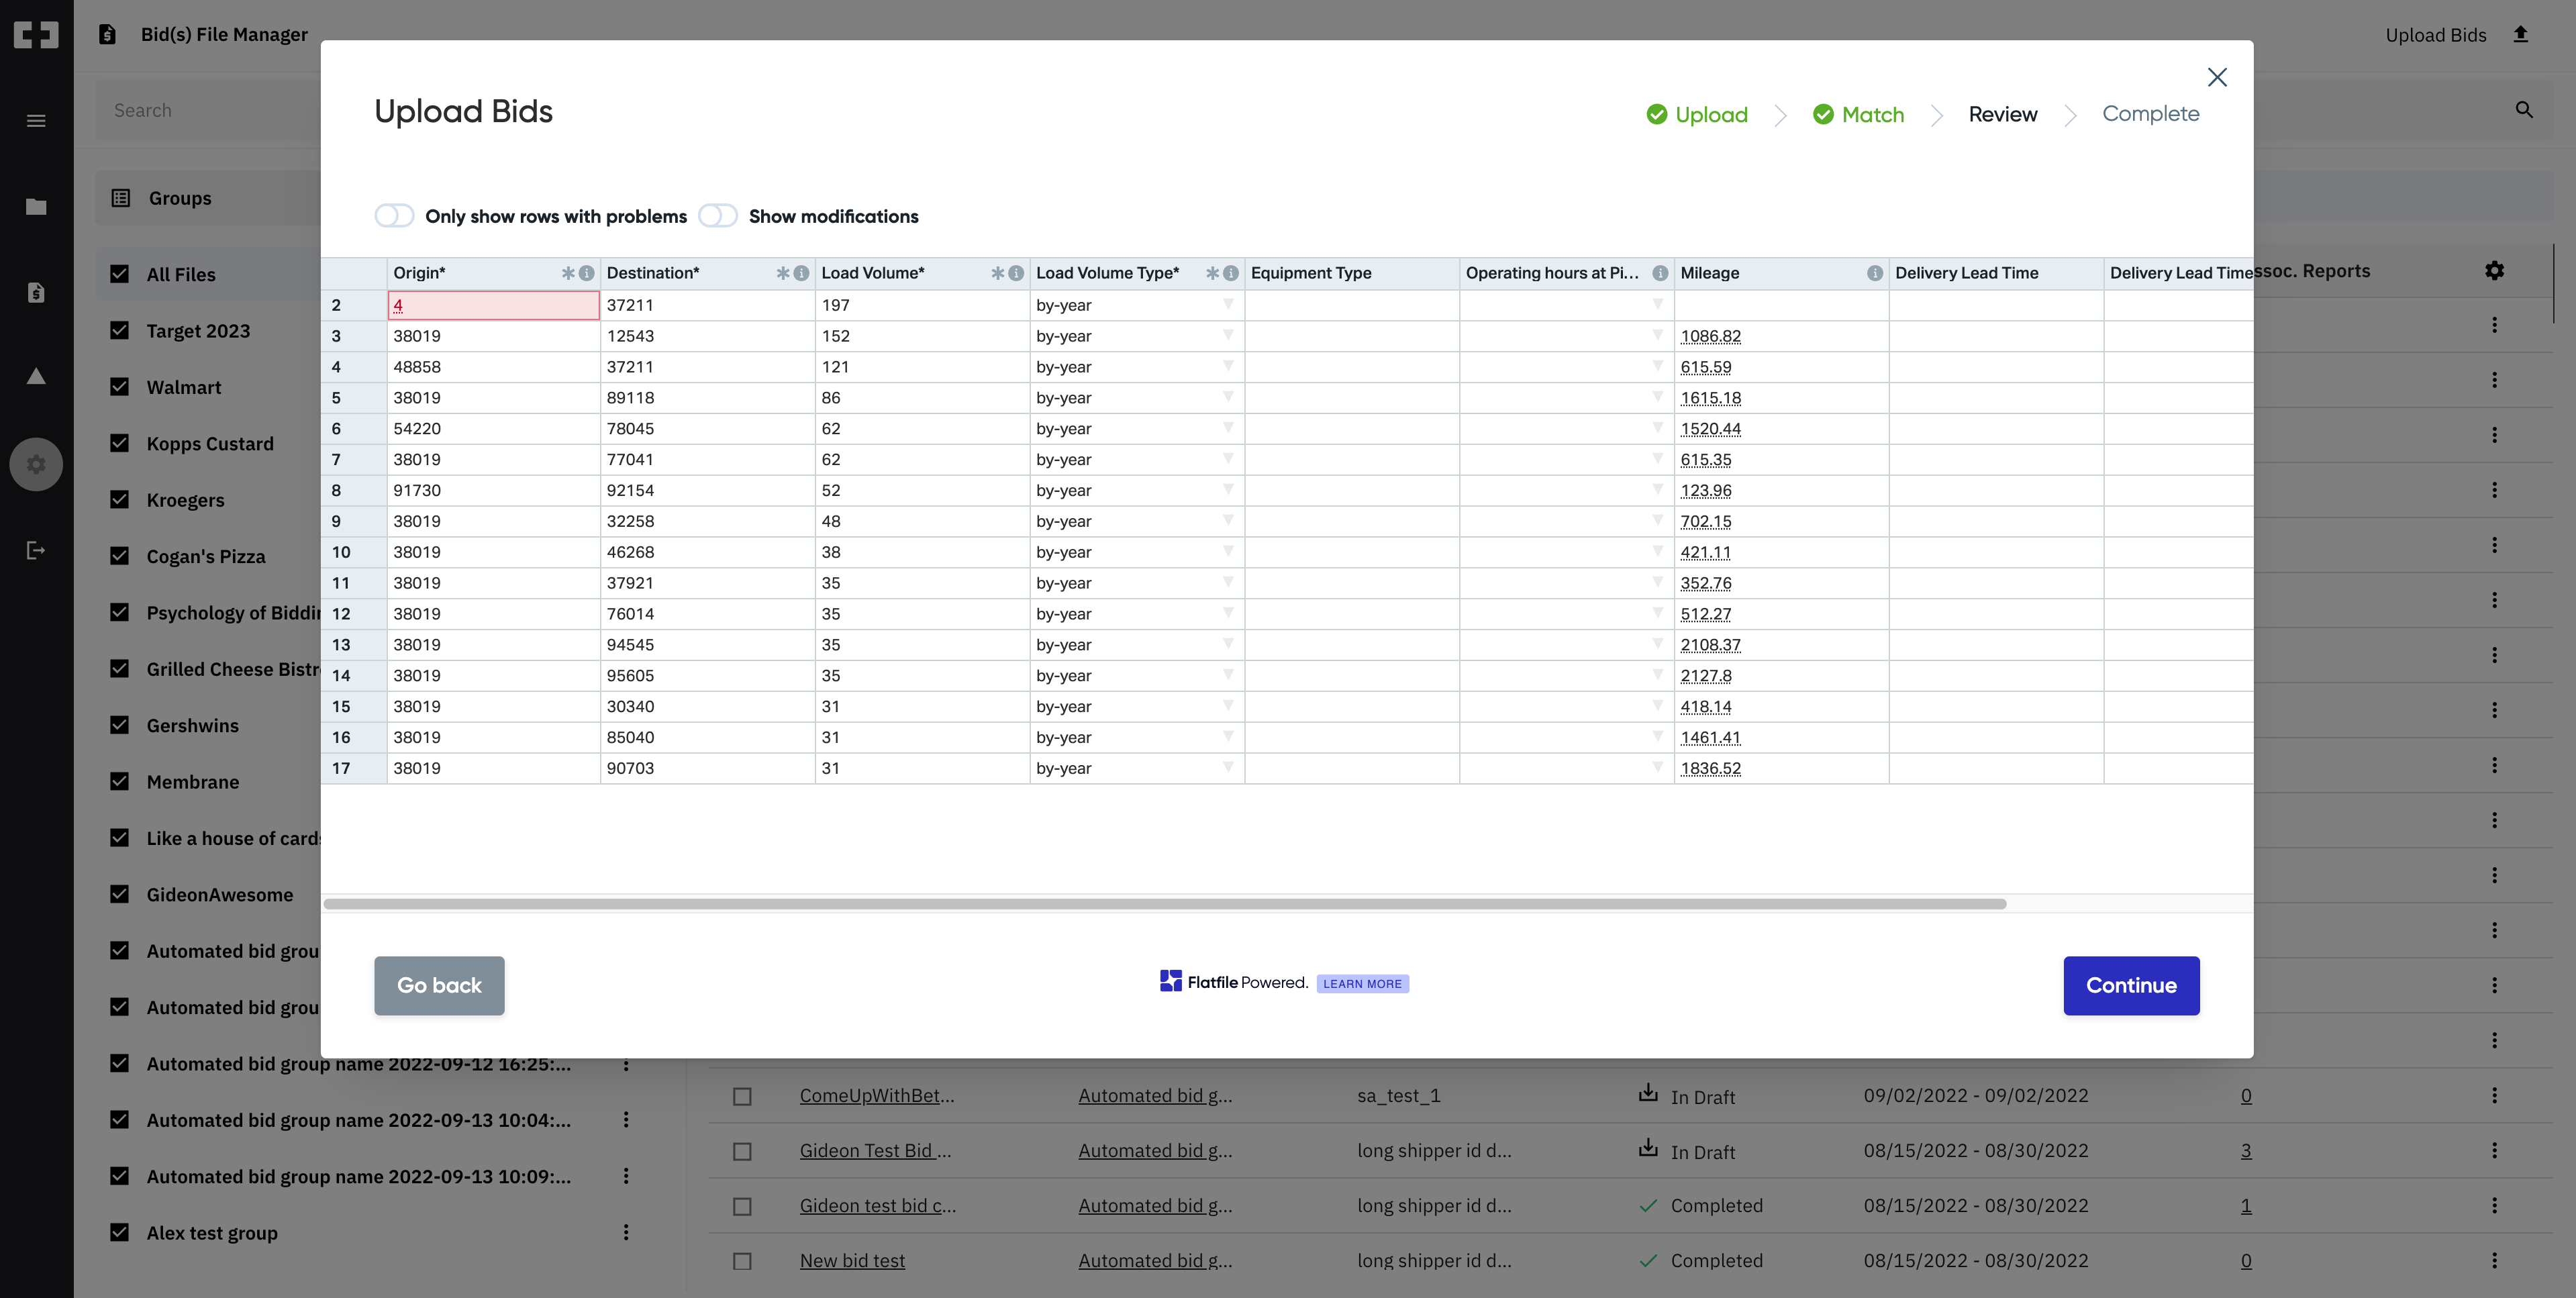Turn on the Show modifications toggle
The image size is (2576, 1298).
(x=717, y=215)
